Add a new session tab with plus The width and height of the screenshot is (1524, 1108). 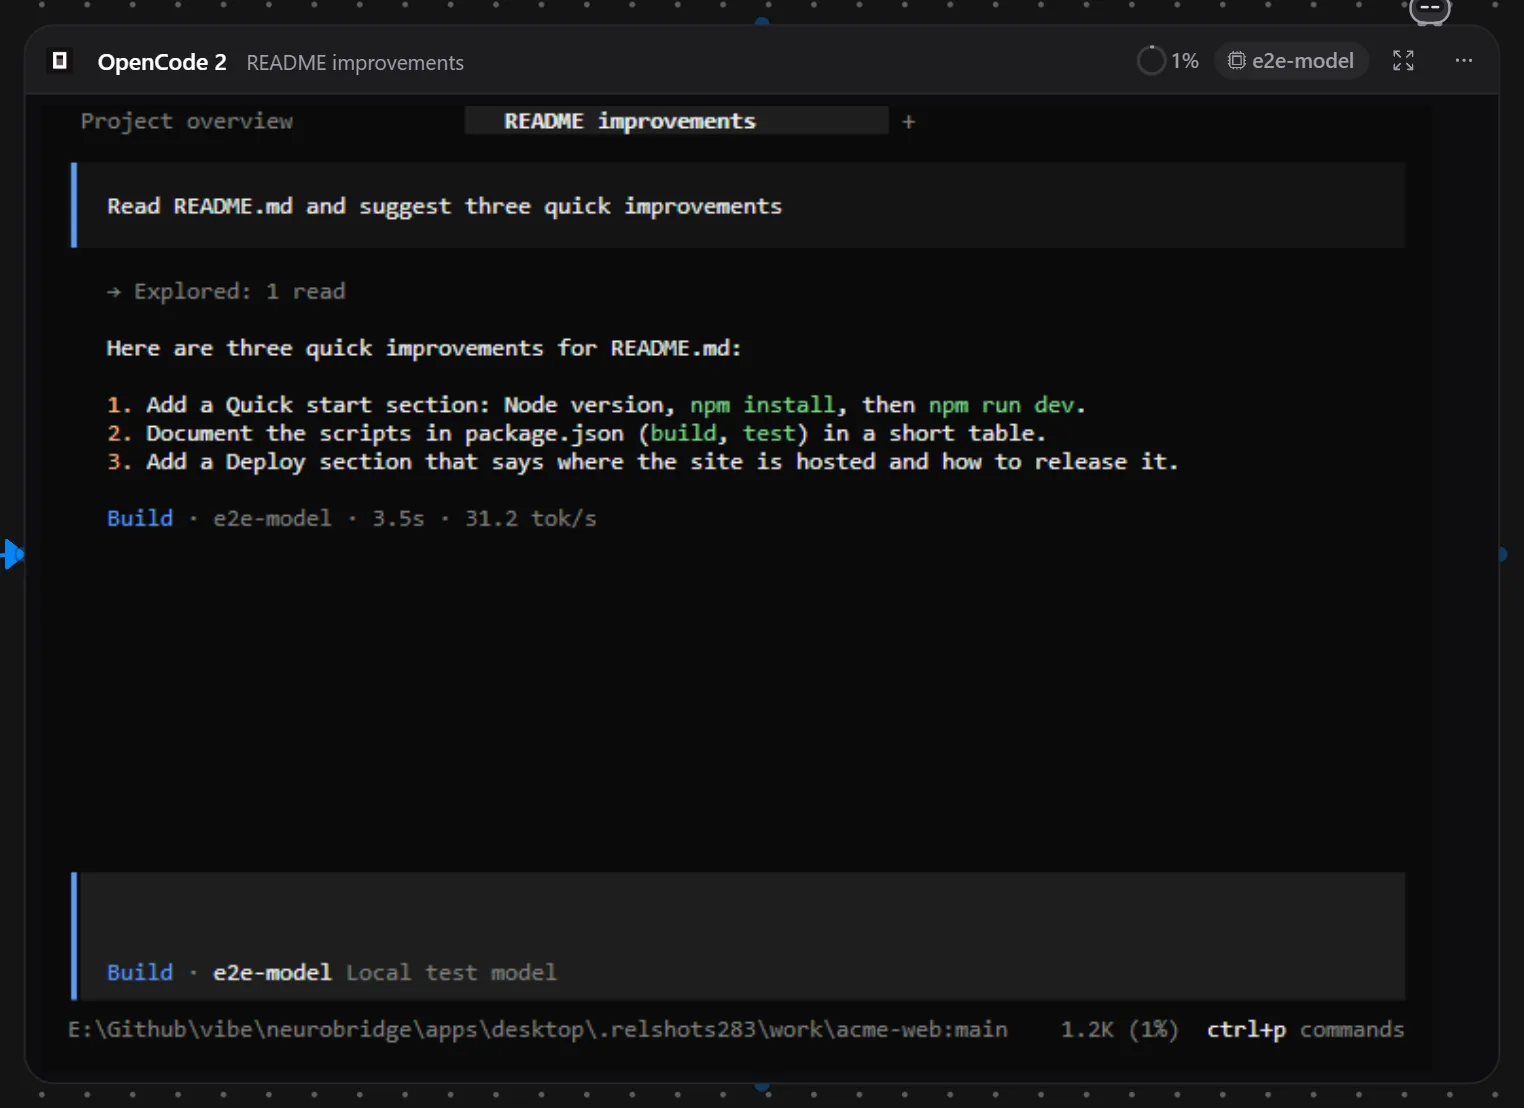click(908, 122)
